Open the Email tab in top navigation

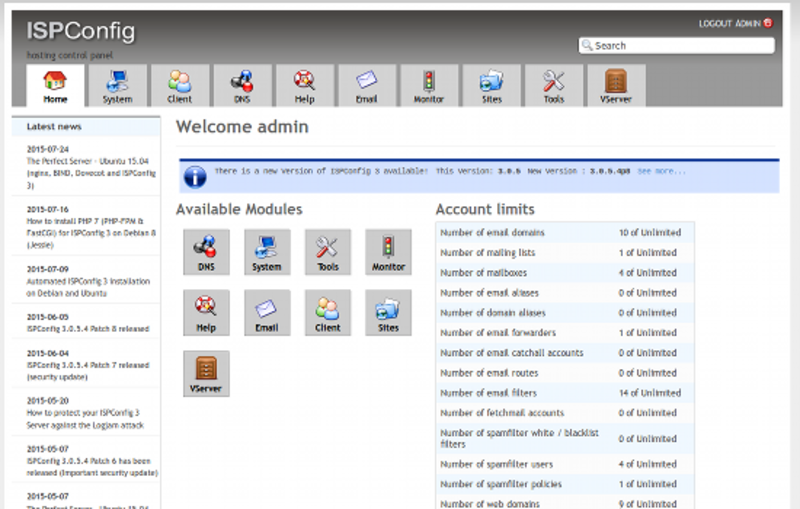point(367,86)
